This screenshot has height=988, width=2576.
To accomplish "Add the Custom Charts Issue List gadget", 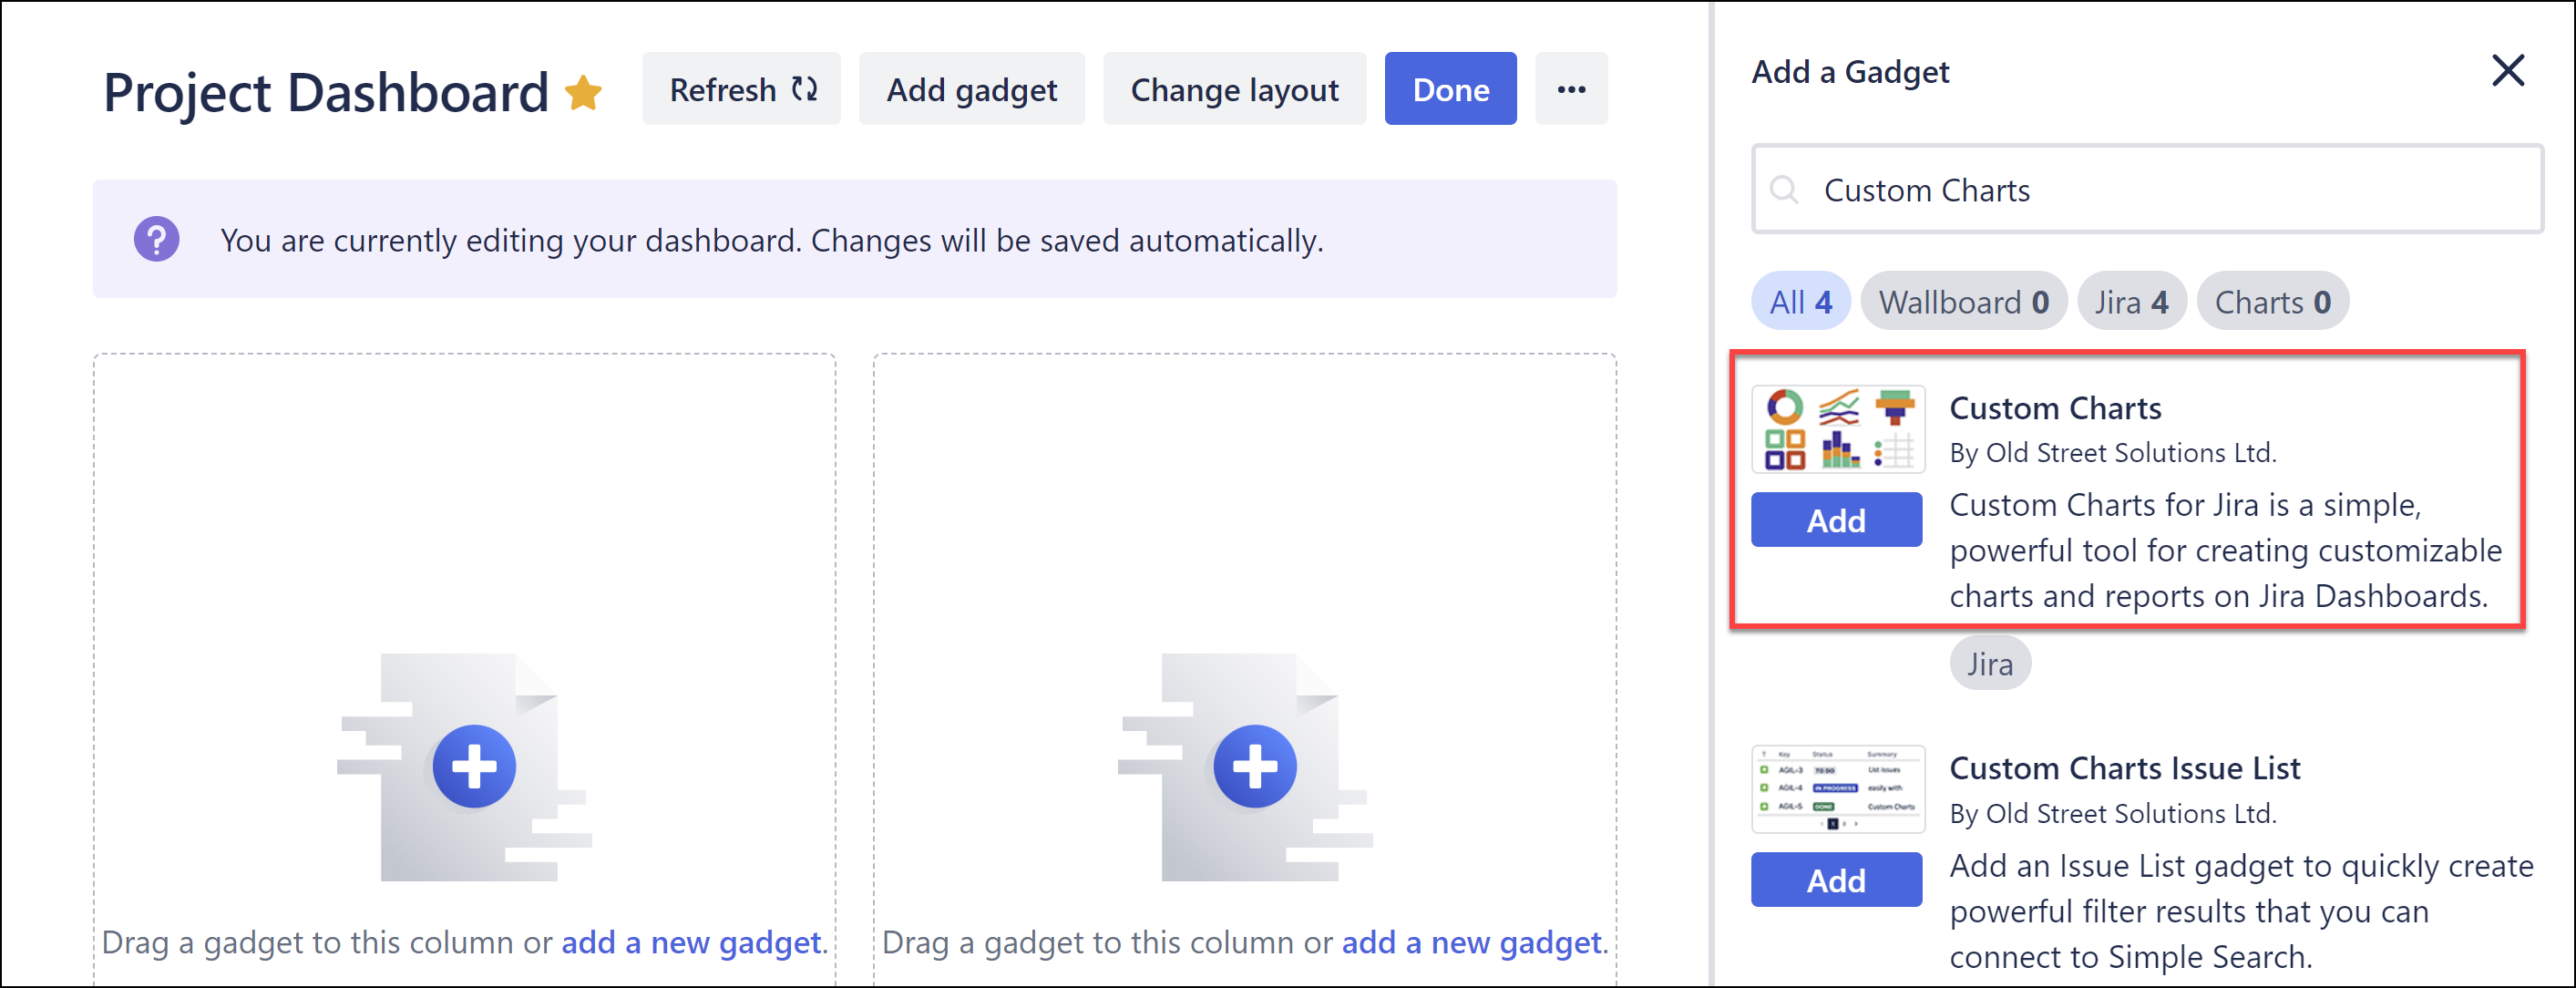I will click(x=1837, y=879).
